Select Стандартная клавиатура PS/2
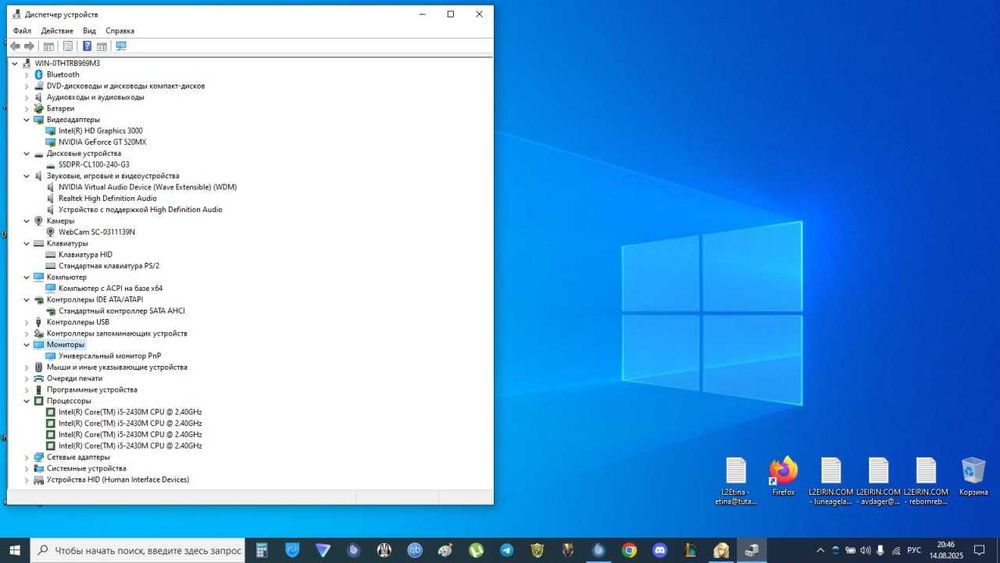The height and width of the screenshot is (563, 1000). click(x=108, y=266)
